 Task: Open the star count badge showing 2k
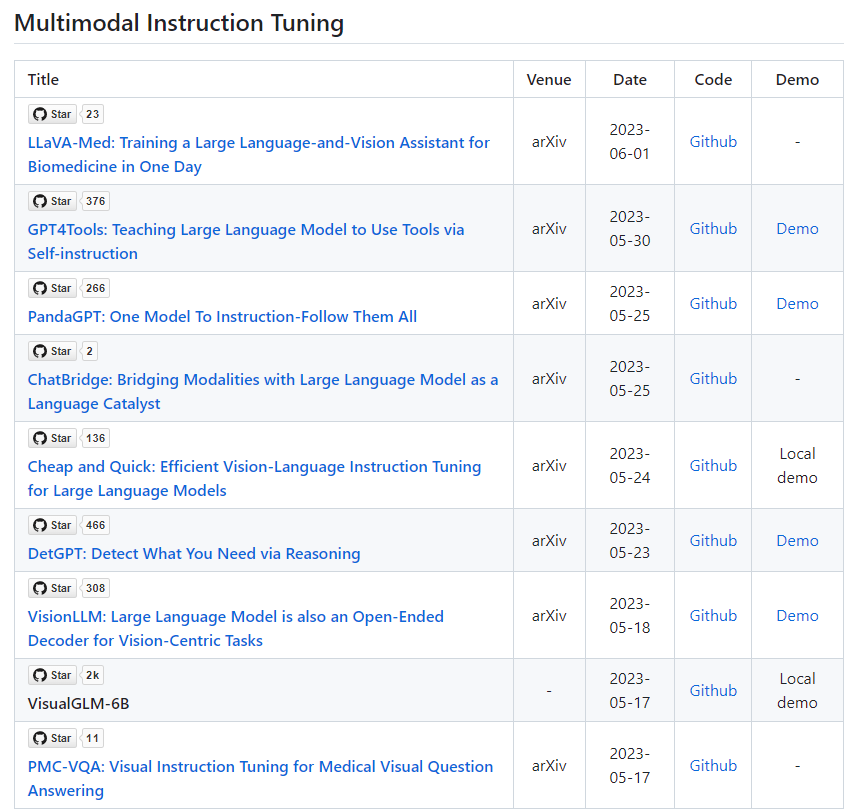click(92, 675)
